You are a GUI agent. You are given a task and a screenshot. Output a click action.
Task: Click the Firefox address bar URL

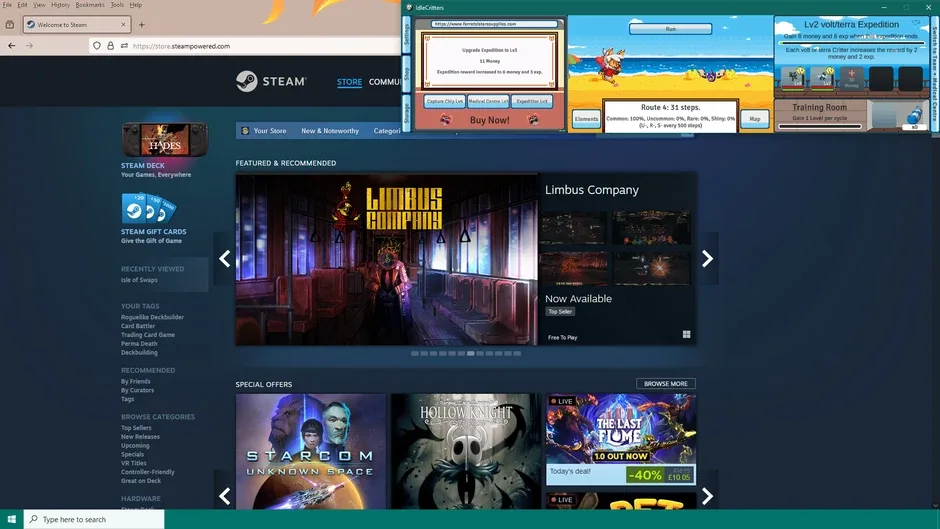click(x=181, y=46)
